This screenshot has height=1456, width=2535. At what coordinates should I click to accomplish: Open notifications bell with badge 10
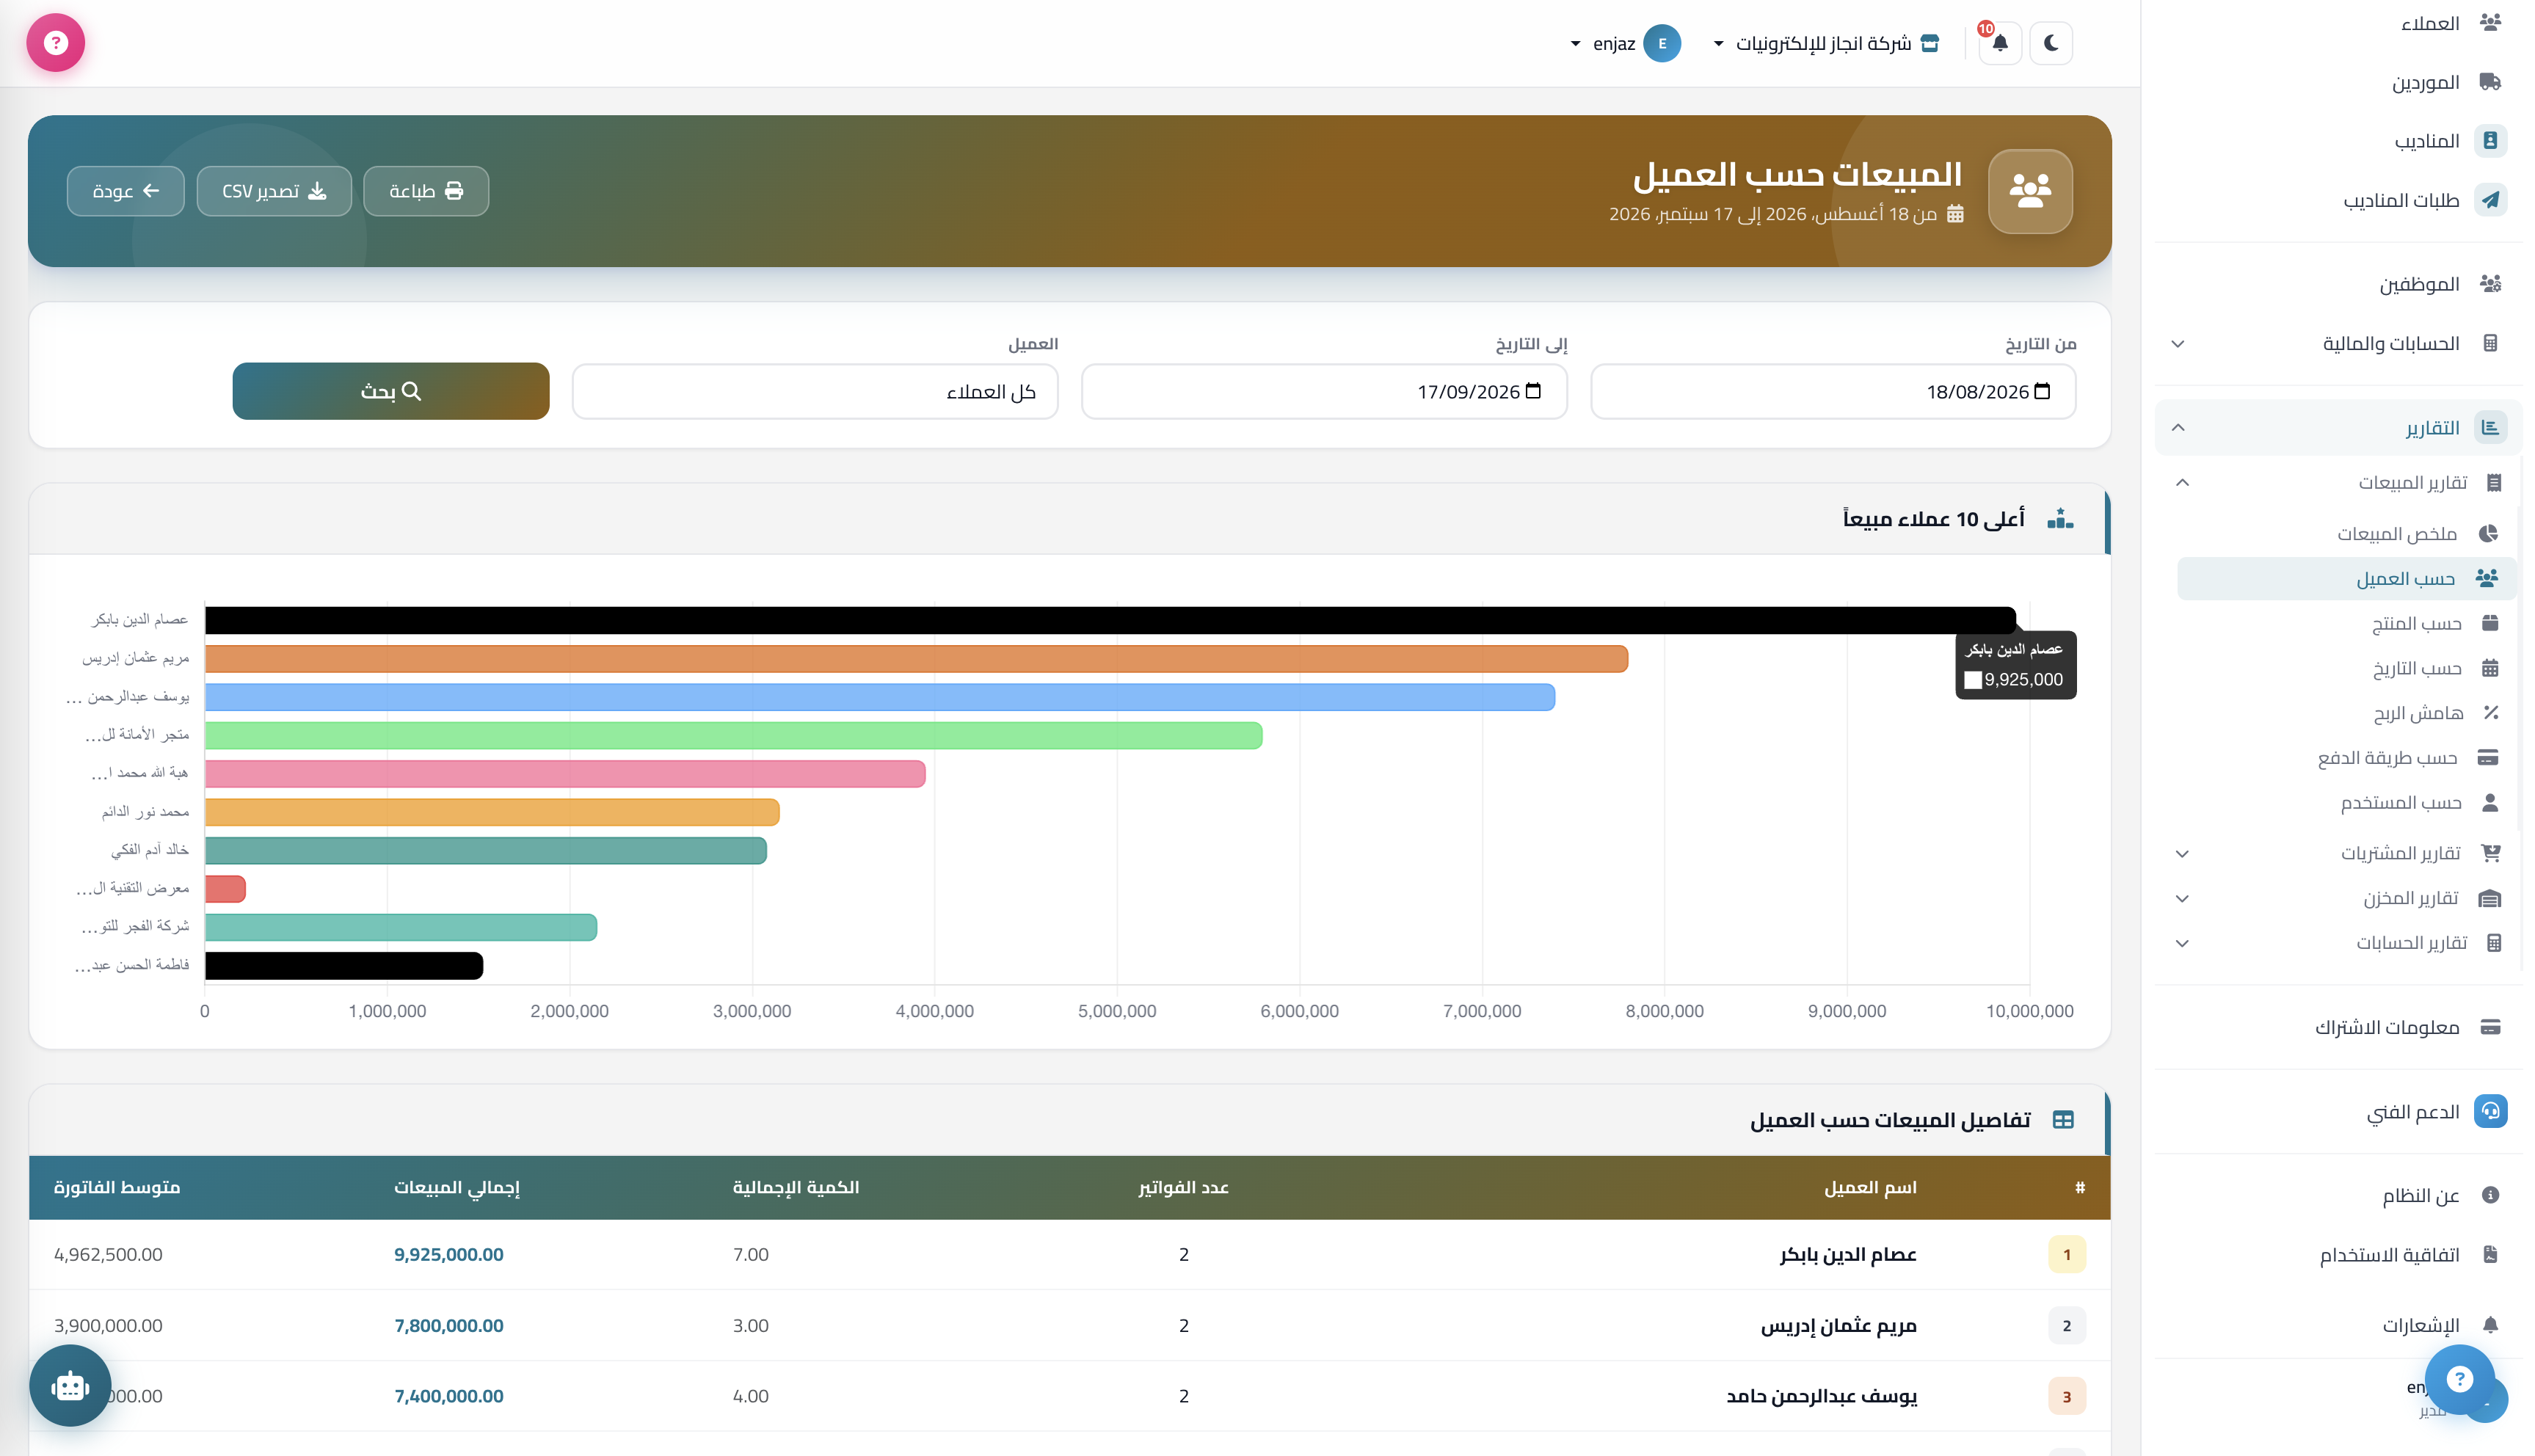pyautogui.click(x=2000, y=43)
